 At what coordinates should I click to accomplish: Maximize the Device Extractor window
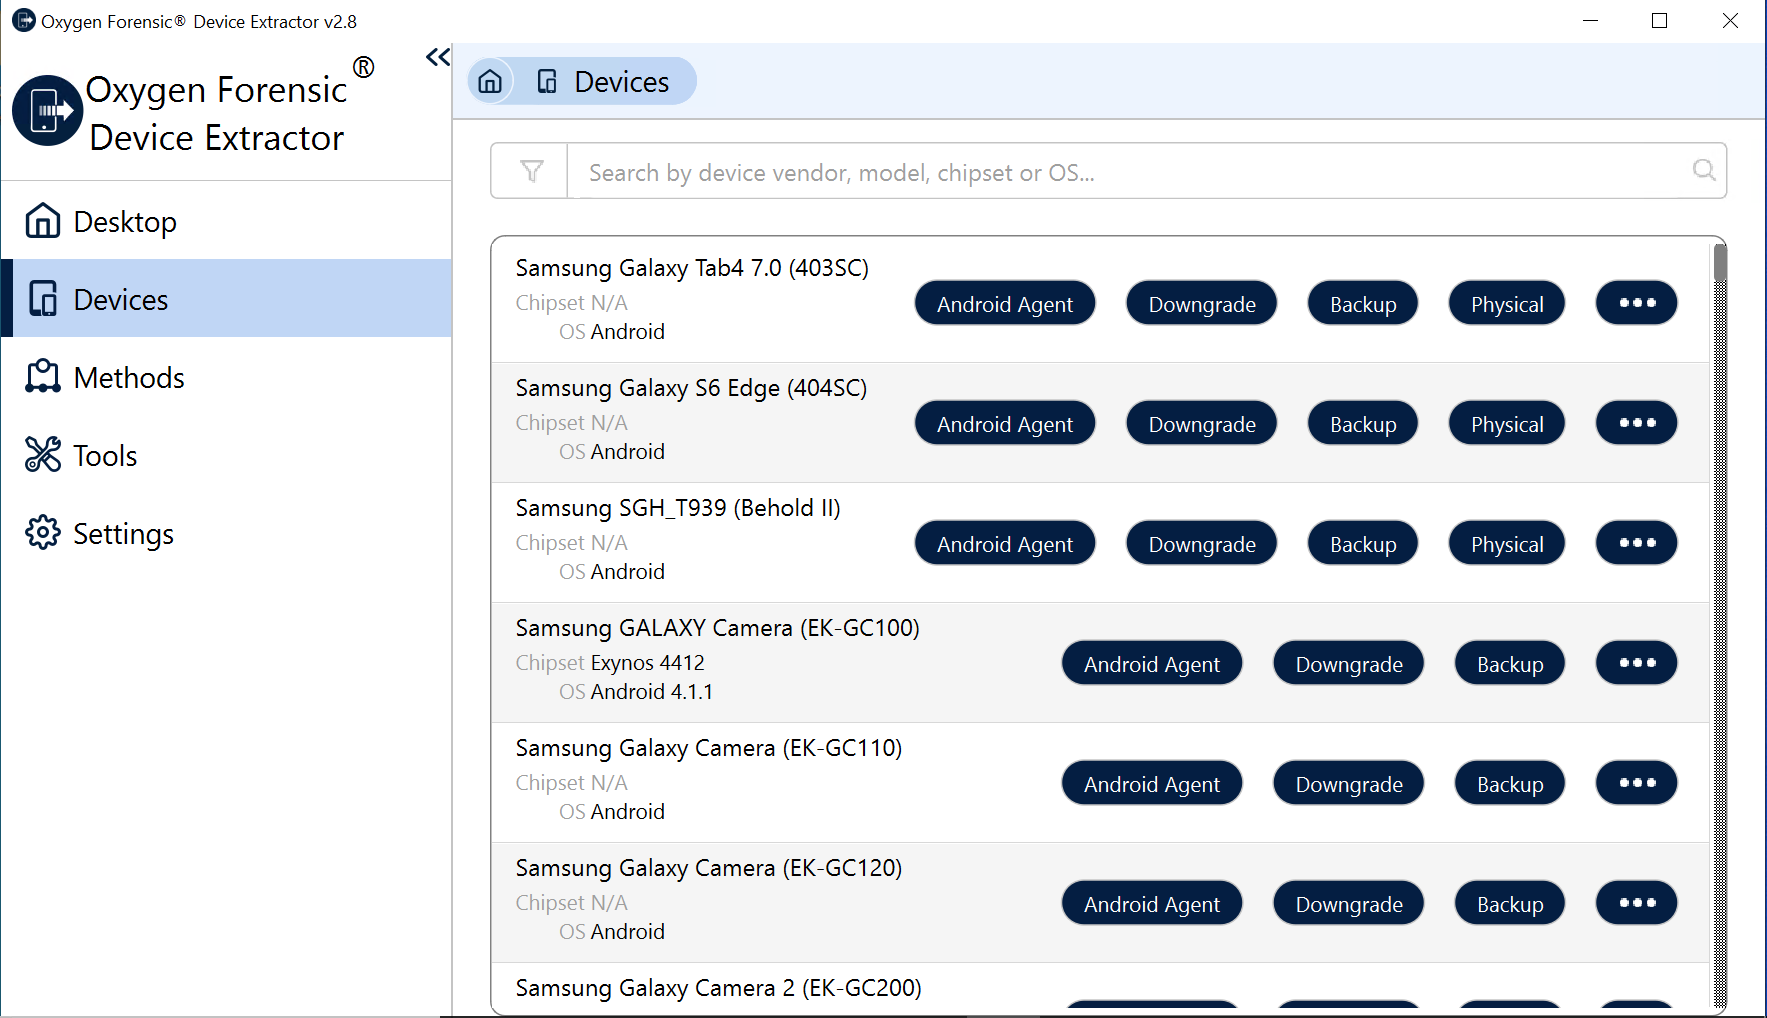[1659, 21]
